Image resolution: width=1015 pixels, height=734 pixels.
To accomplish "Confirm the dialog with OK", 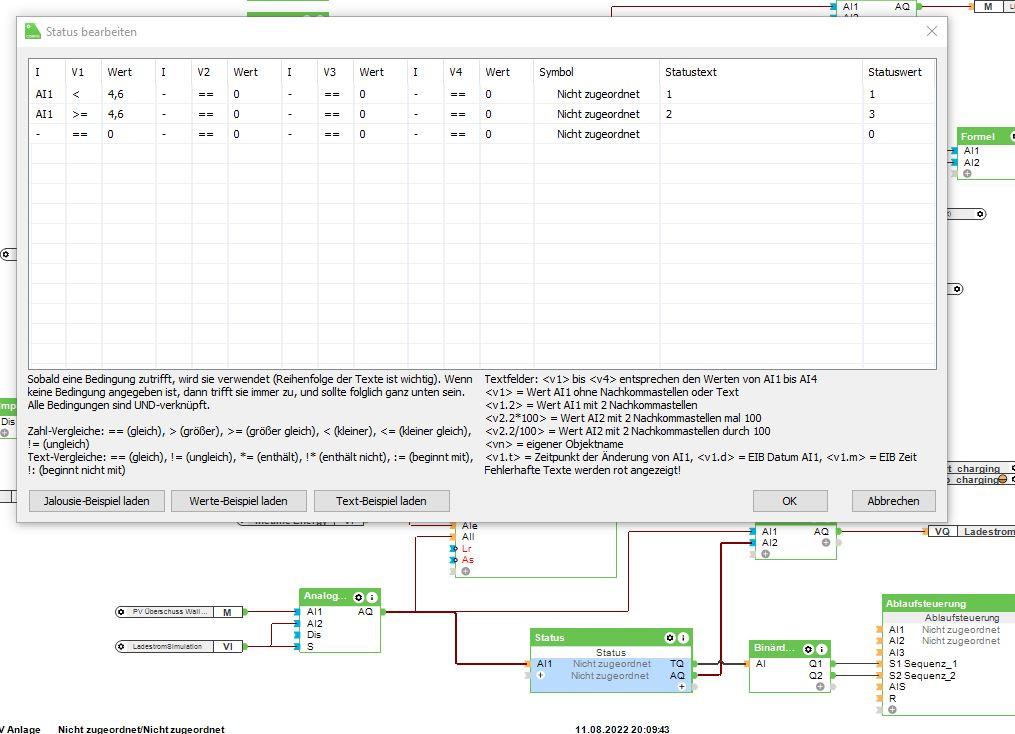I will coord(789,501).
